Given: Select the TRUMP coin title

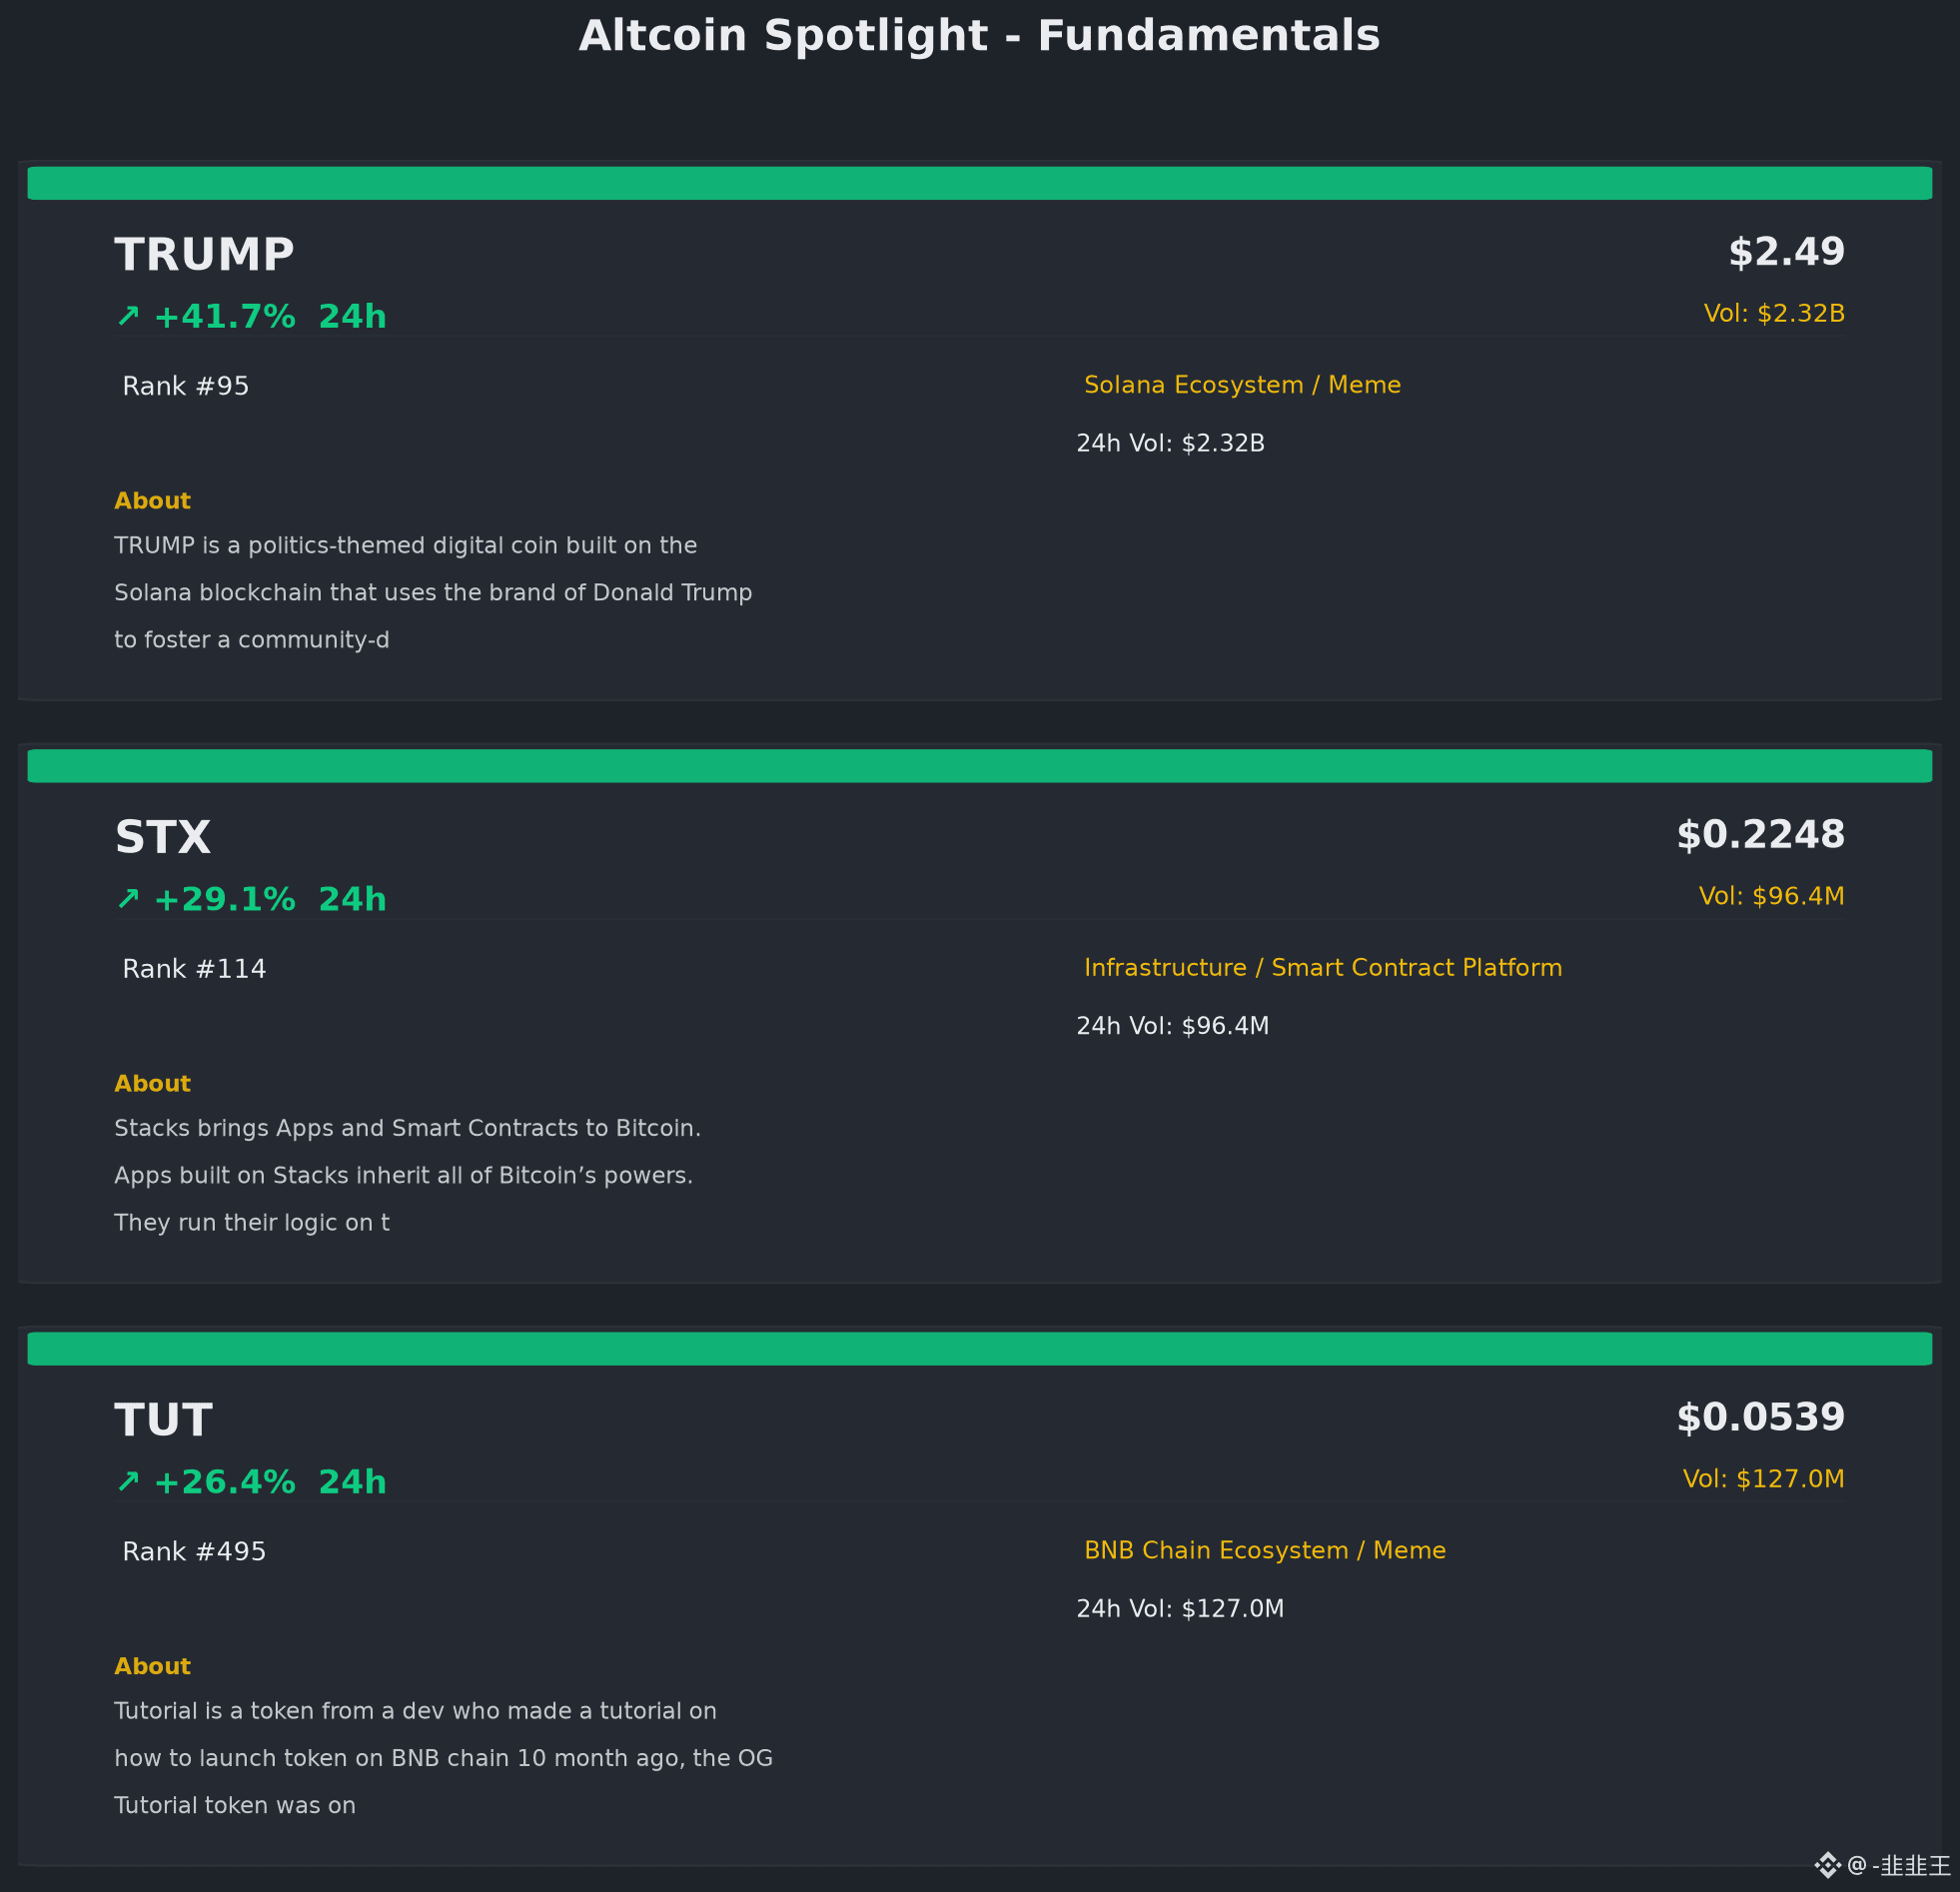Looking at the screenshot, I should pyautogui.click(x=204, y=254).
